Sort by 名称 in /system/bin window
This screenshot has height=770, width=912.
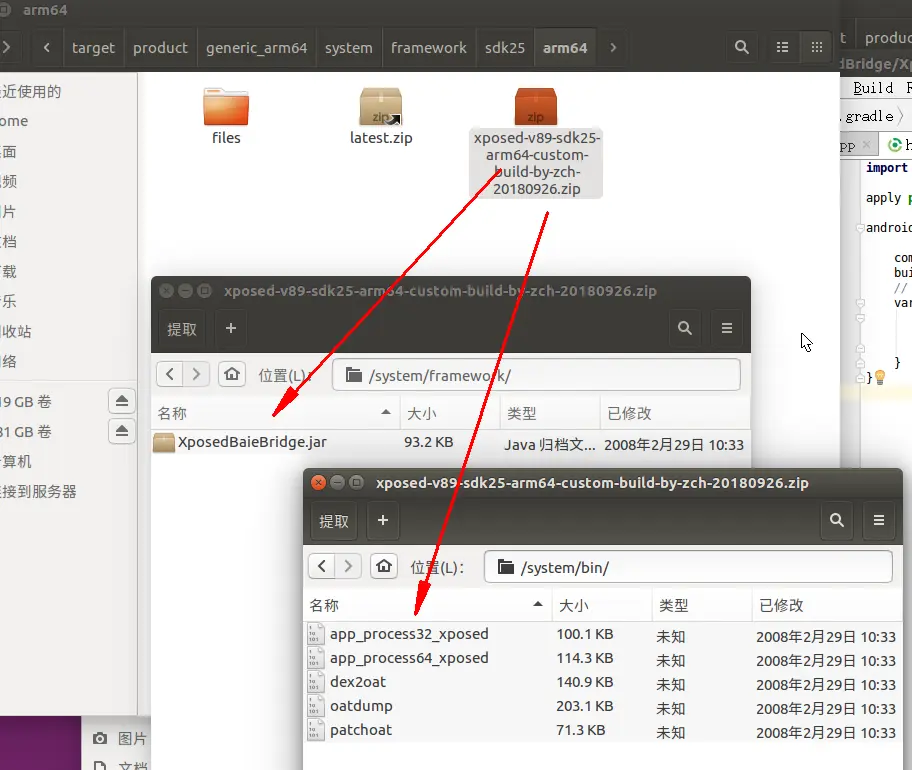(x=427, y=605)
